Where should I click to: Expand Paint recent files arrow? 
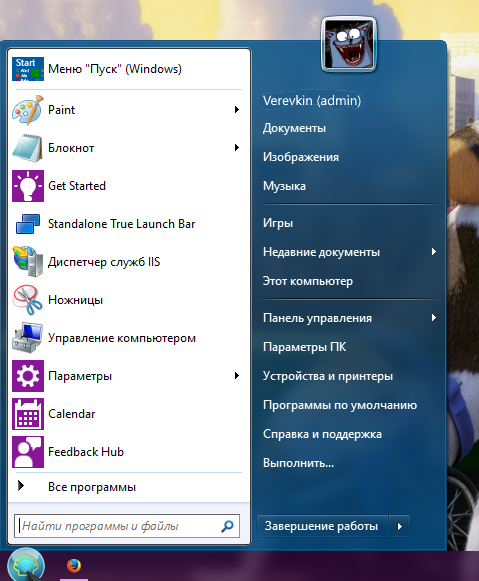pos(237,110)
